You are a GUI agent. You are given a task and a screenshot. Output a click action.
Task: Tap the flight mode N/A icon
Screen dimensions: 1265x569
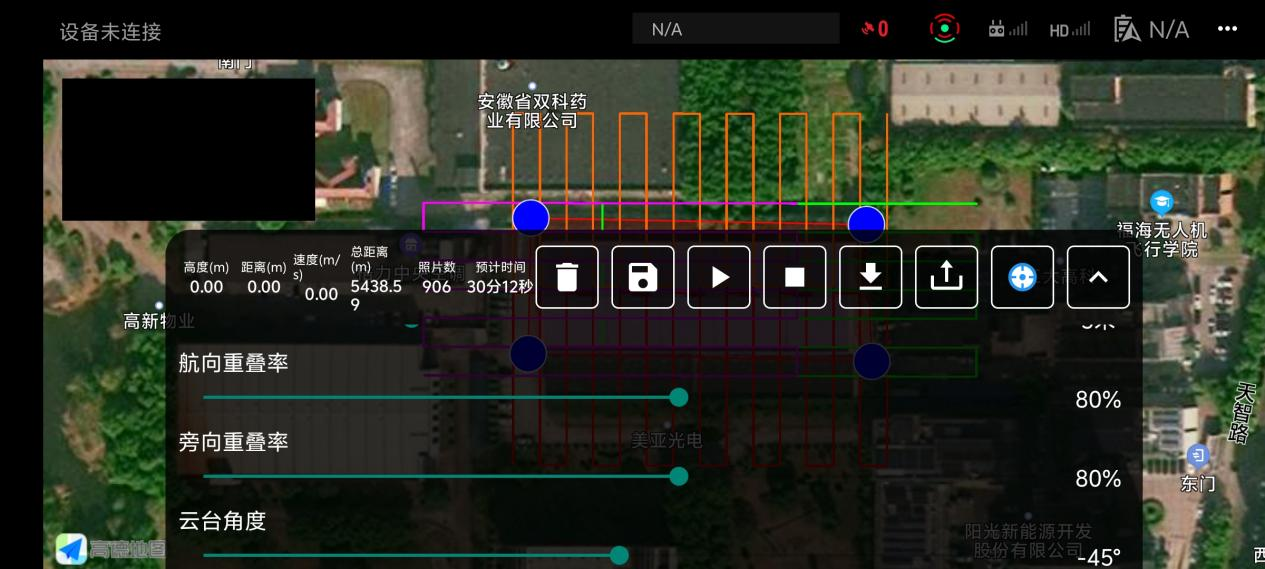[1152, 29]
